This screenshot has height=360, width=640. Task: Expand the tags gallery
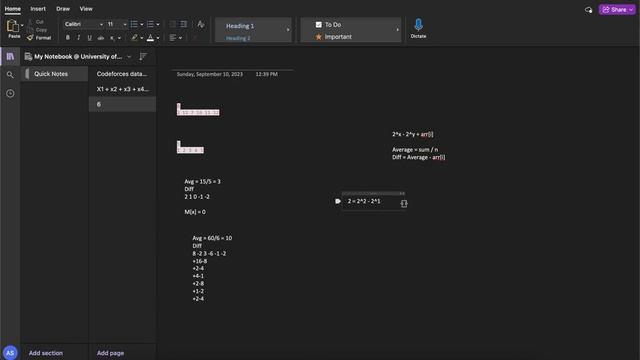397,30
